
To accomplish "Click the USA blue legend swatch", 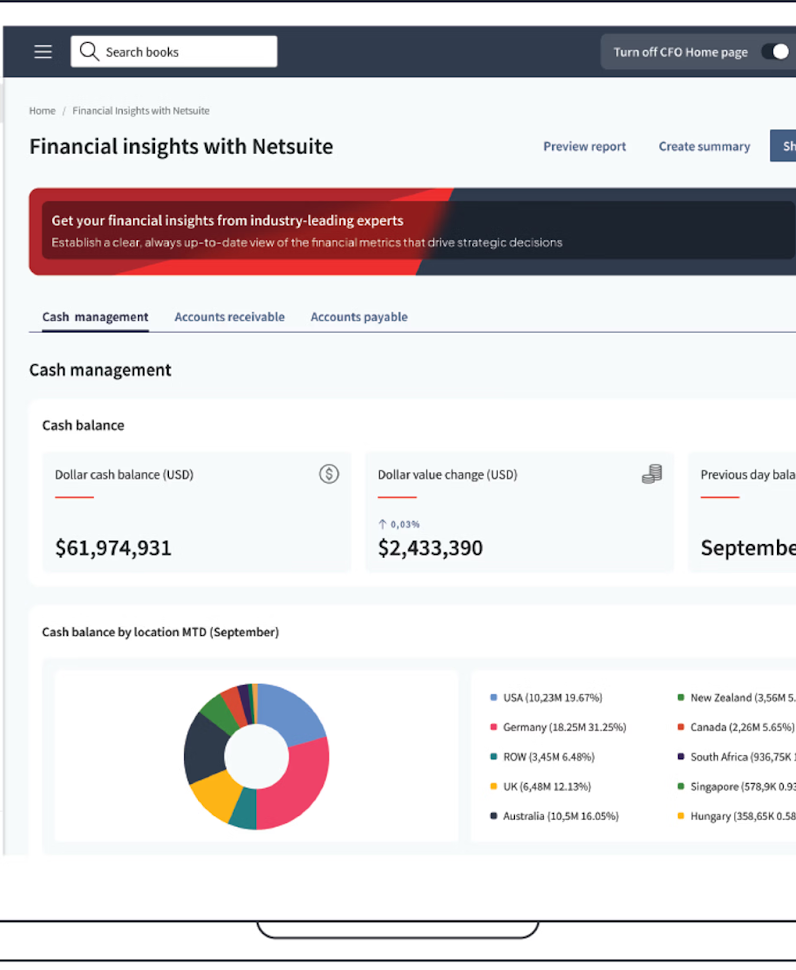I will [x=494, y=698].
